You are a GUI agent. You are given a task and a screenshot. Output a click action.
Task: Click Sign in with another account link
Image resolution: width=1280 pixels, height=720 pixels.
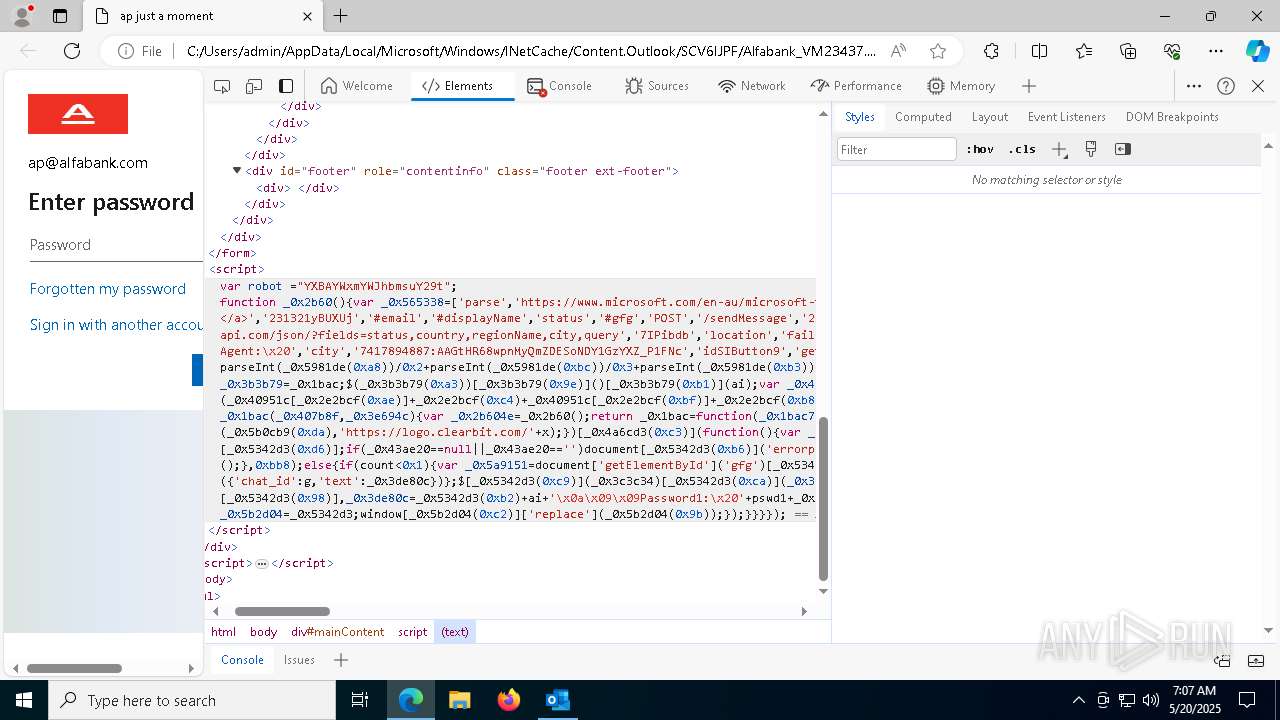click(x=116, y=325)
